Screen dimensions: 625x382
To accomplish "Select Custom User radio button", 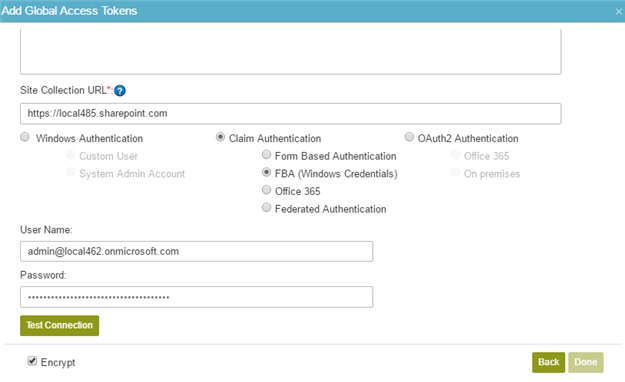I will pyautogui.click(x=71, y=155).
